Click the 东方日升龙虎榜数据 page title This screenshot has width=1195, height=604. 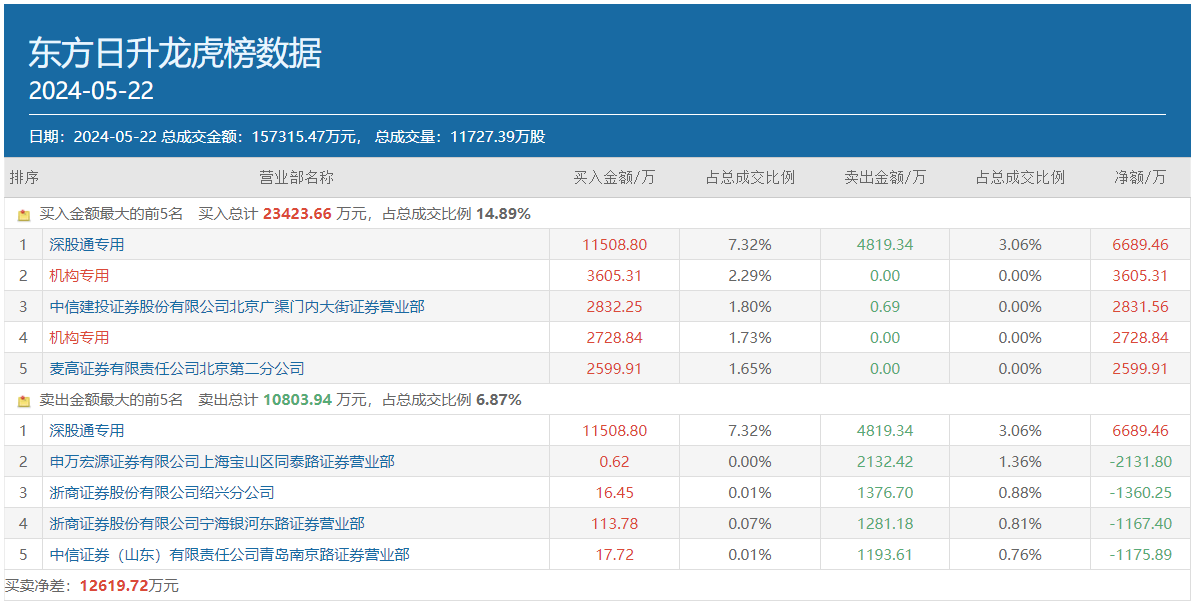point(175,52)
